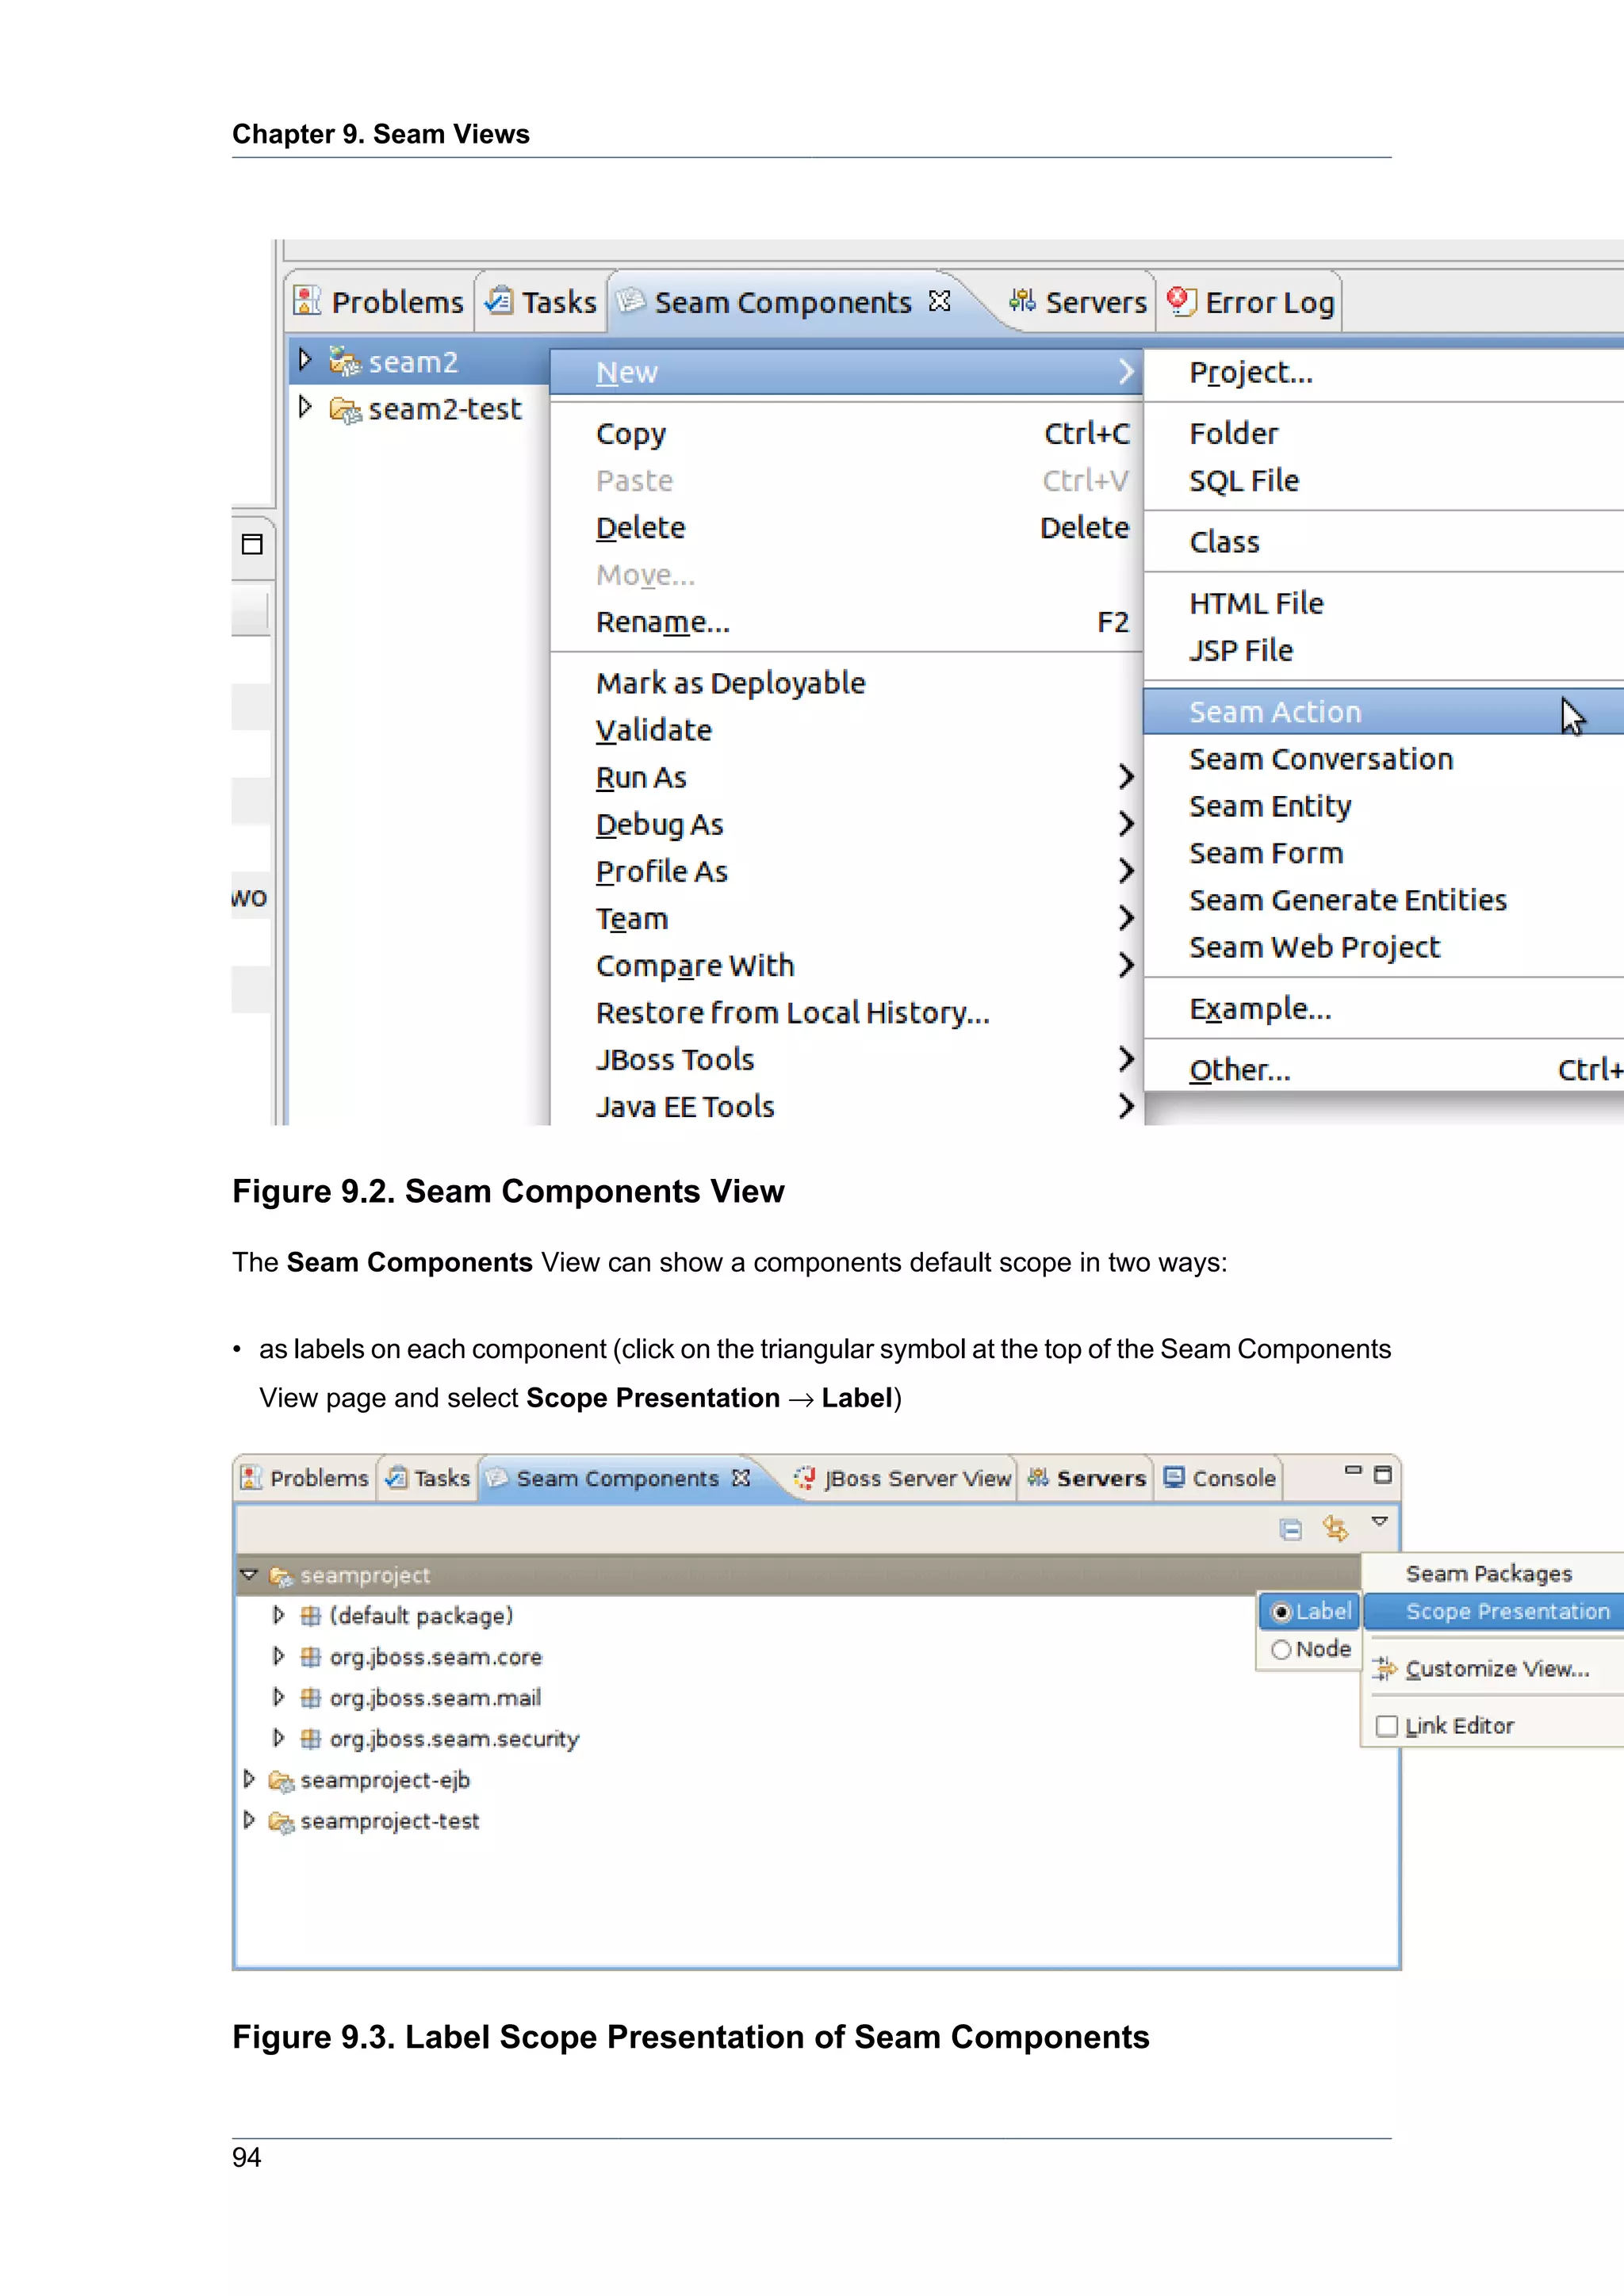Open the view menu triangle dropdown
Image resolution: width=1624 pixels, height=2296 pixels.
point(1380,1521)
